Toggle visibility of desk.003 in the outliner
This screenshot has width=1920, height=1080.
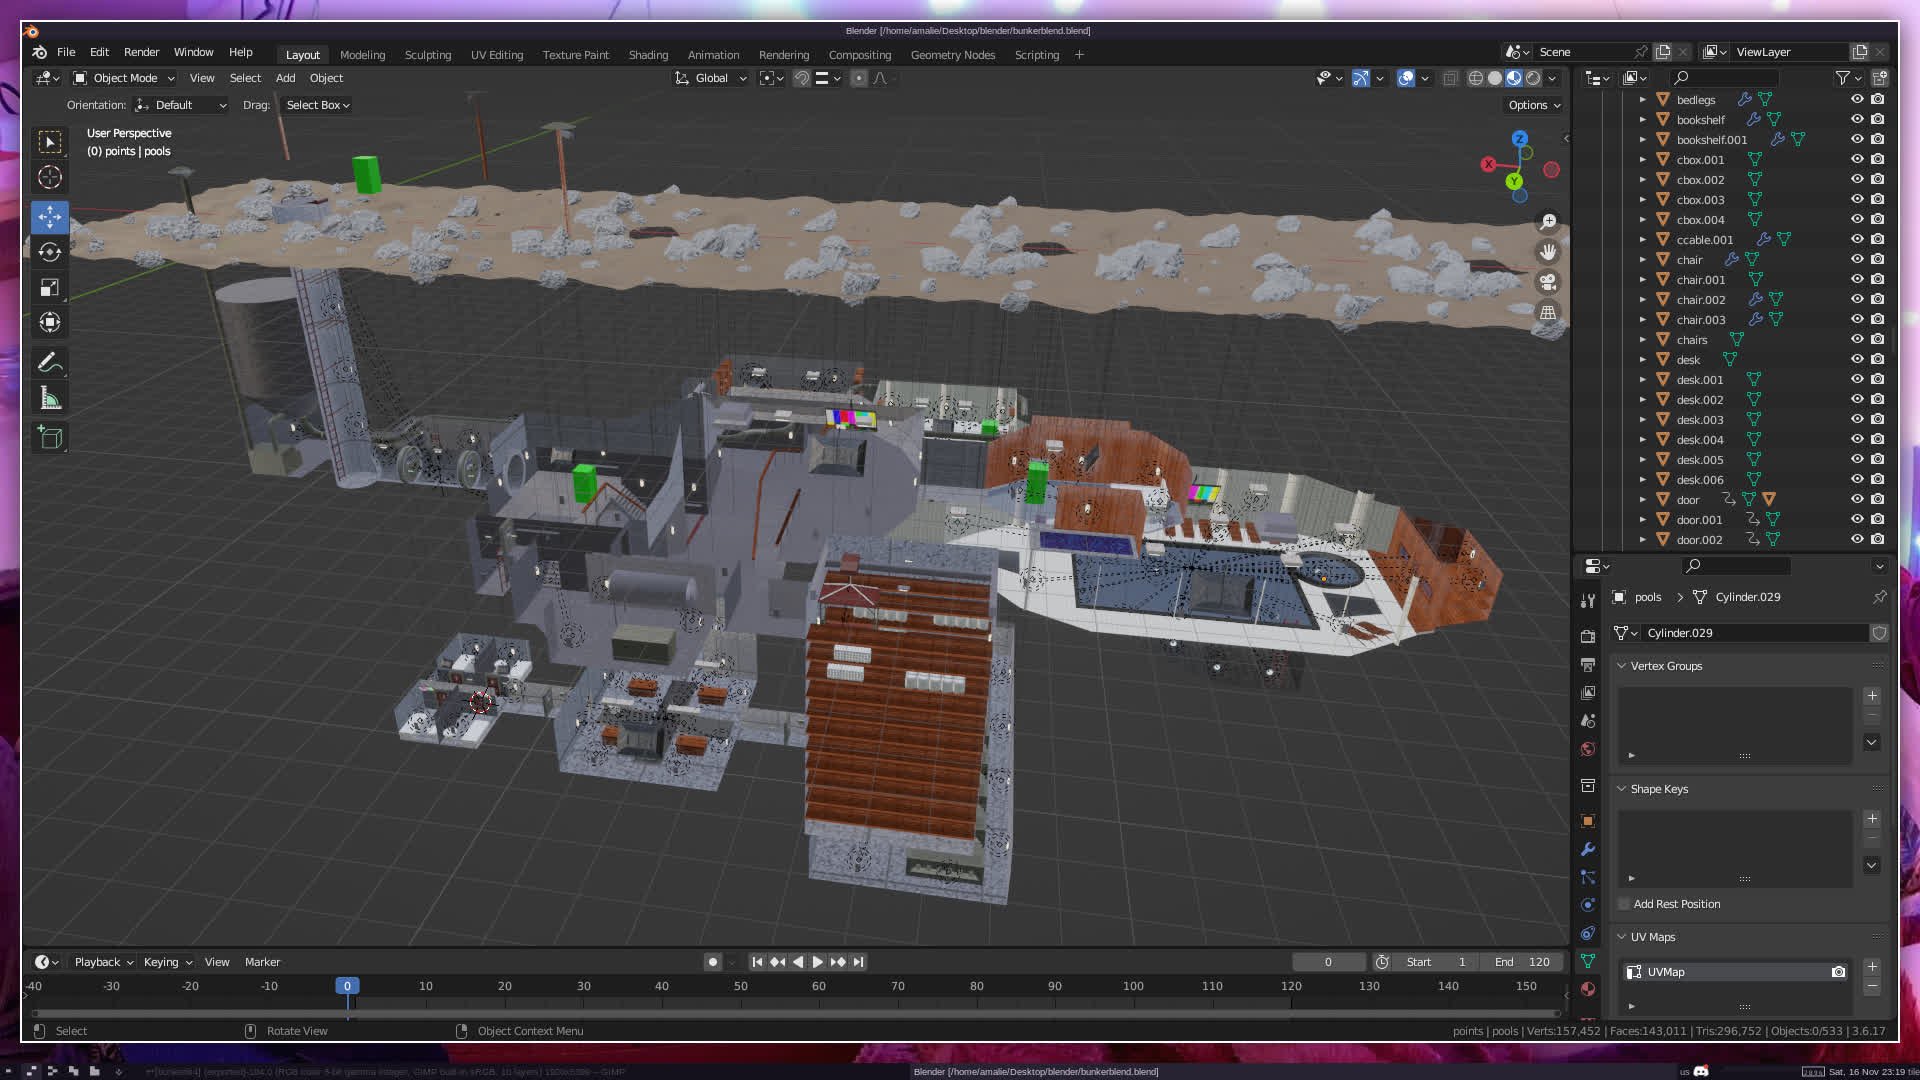click(x=1856, y=420)
